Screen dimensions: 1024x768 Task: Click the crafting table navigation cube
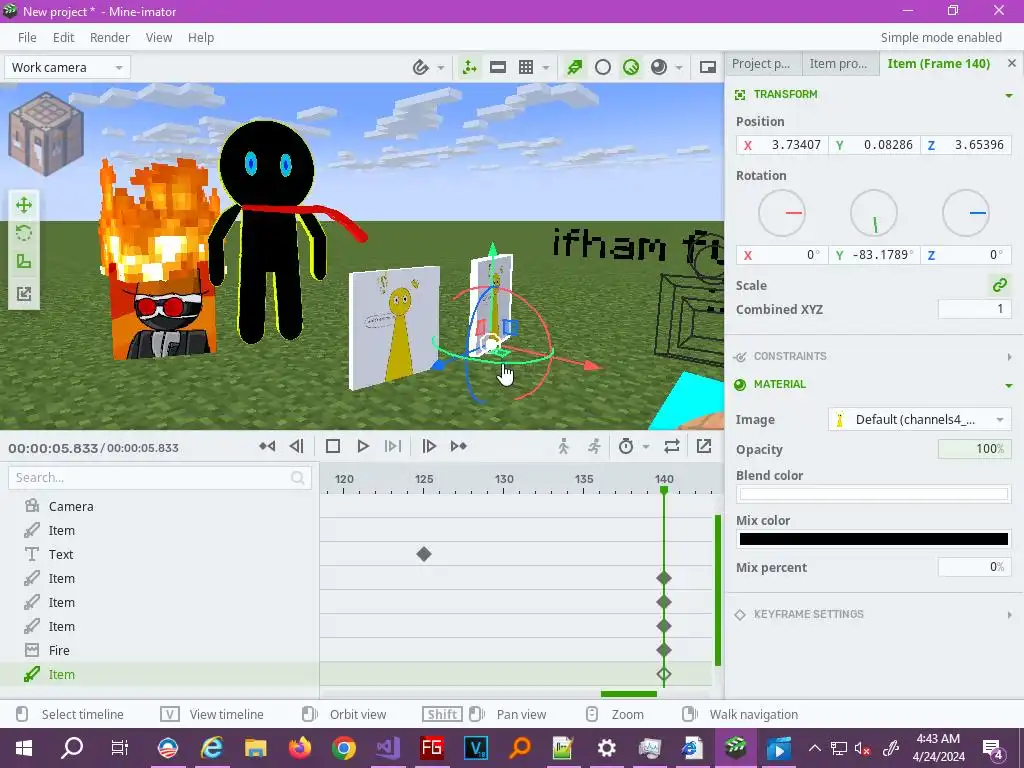pyautogui.click(x=46, y=135)
